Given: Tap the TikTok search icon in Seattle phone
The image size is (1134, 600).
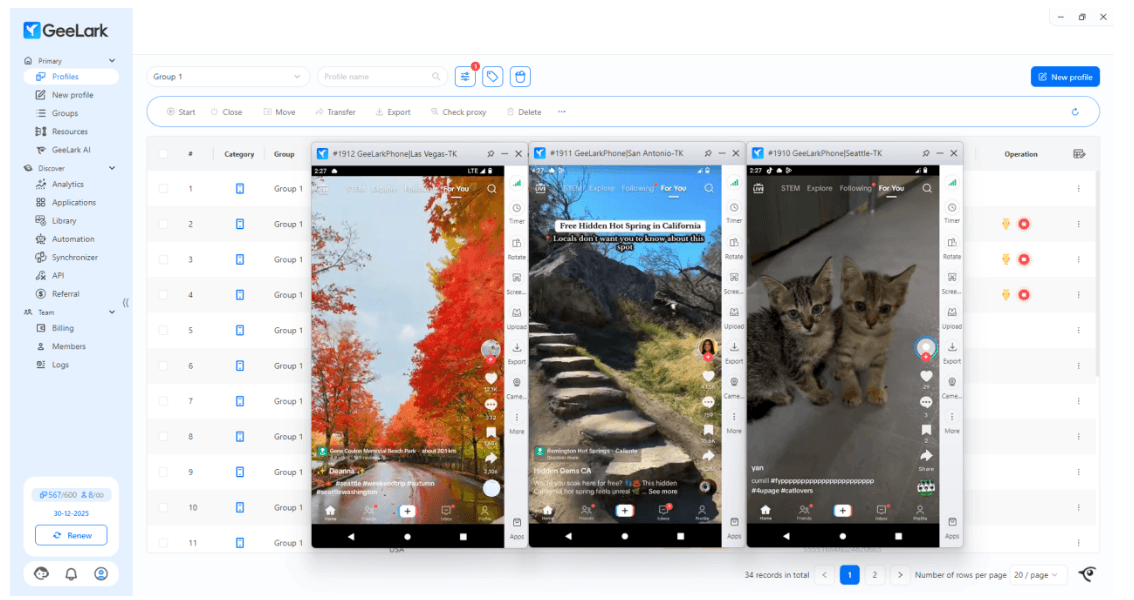Looking at the screenshot, I should (926, 188).
